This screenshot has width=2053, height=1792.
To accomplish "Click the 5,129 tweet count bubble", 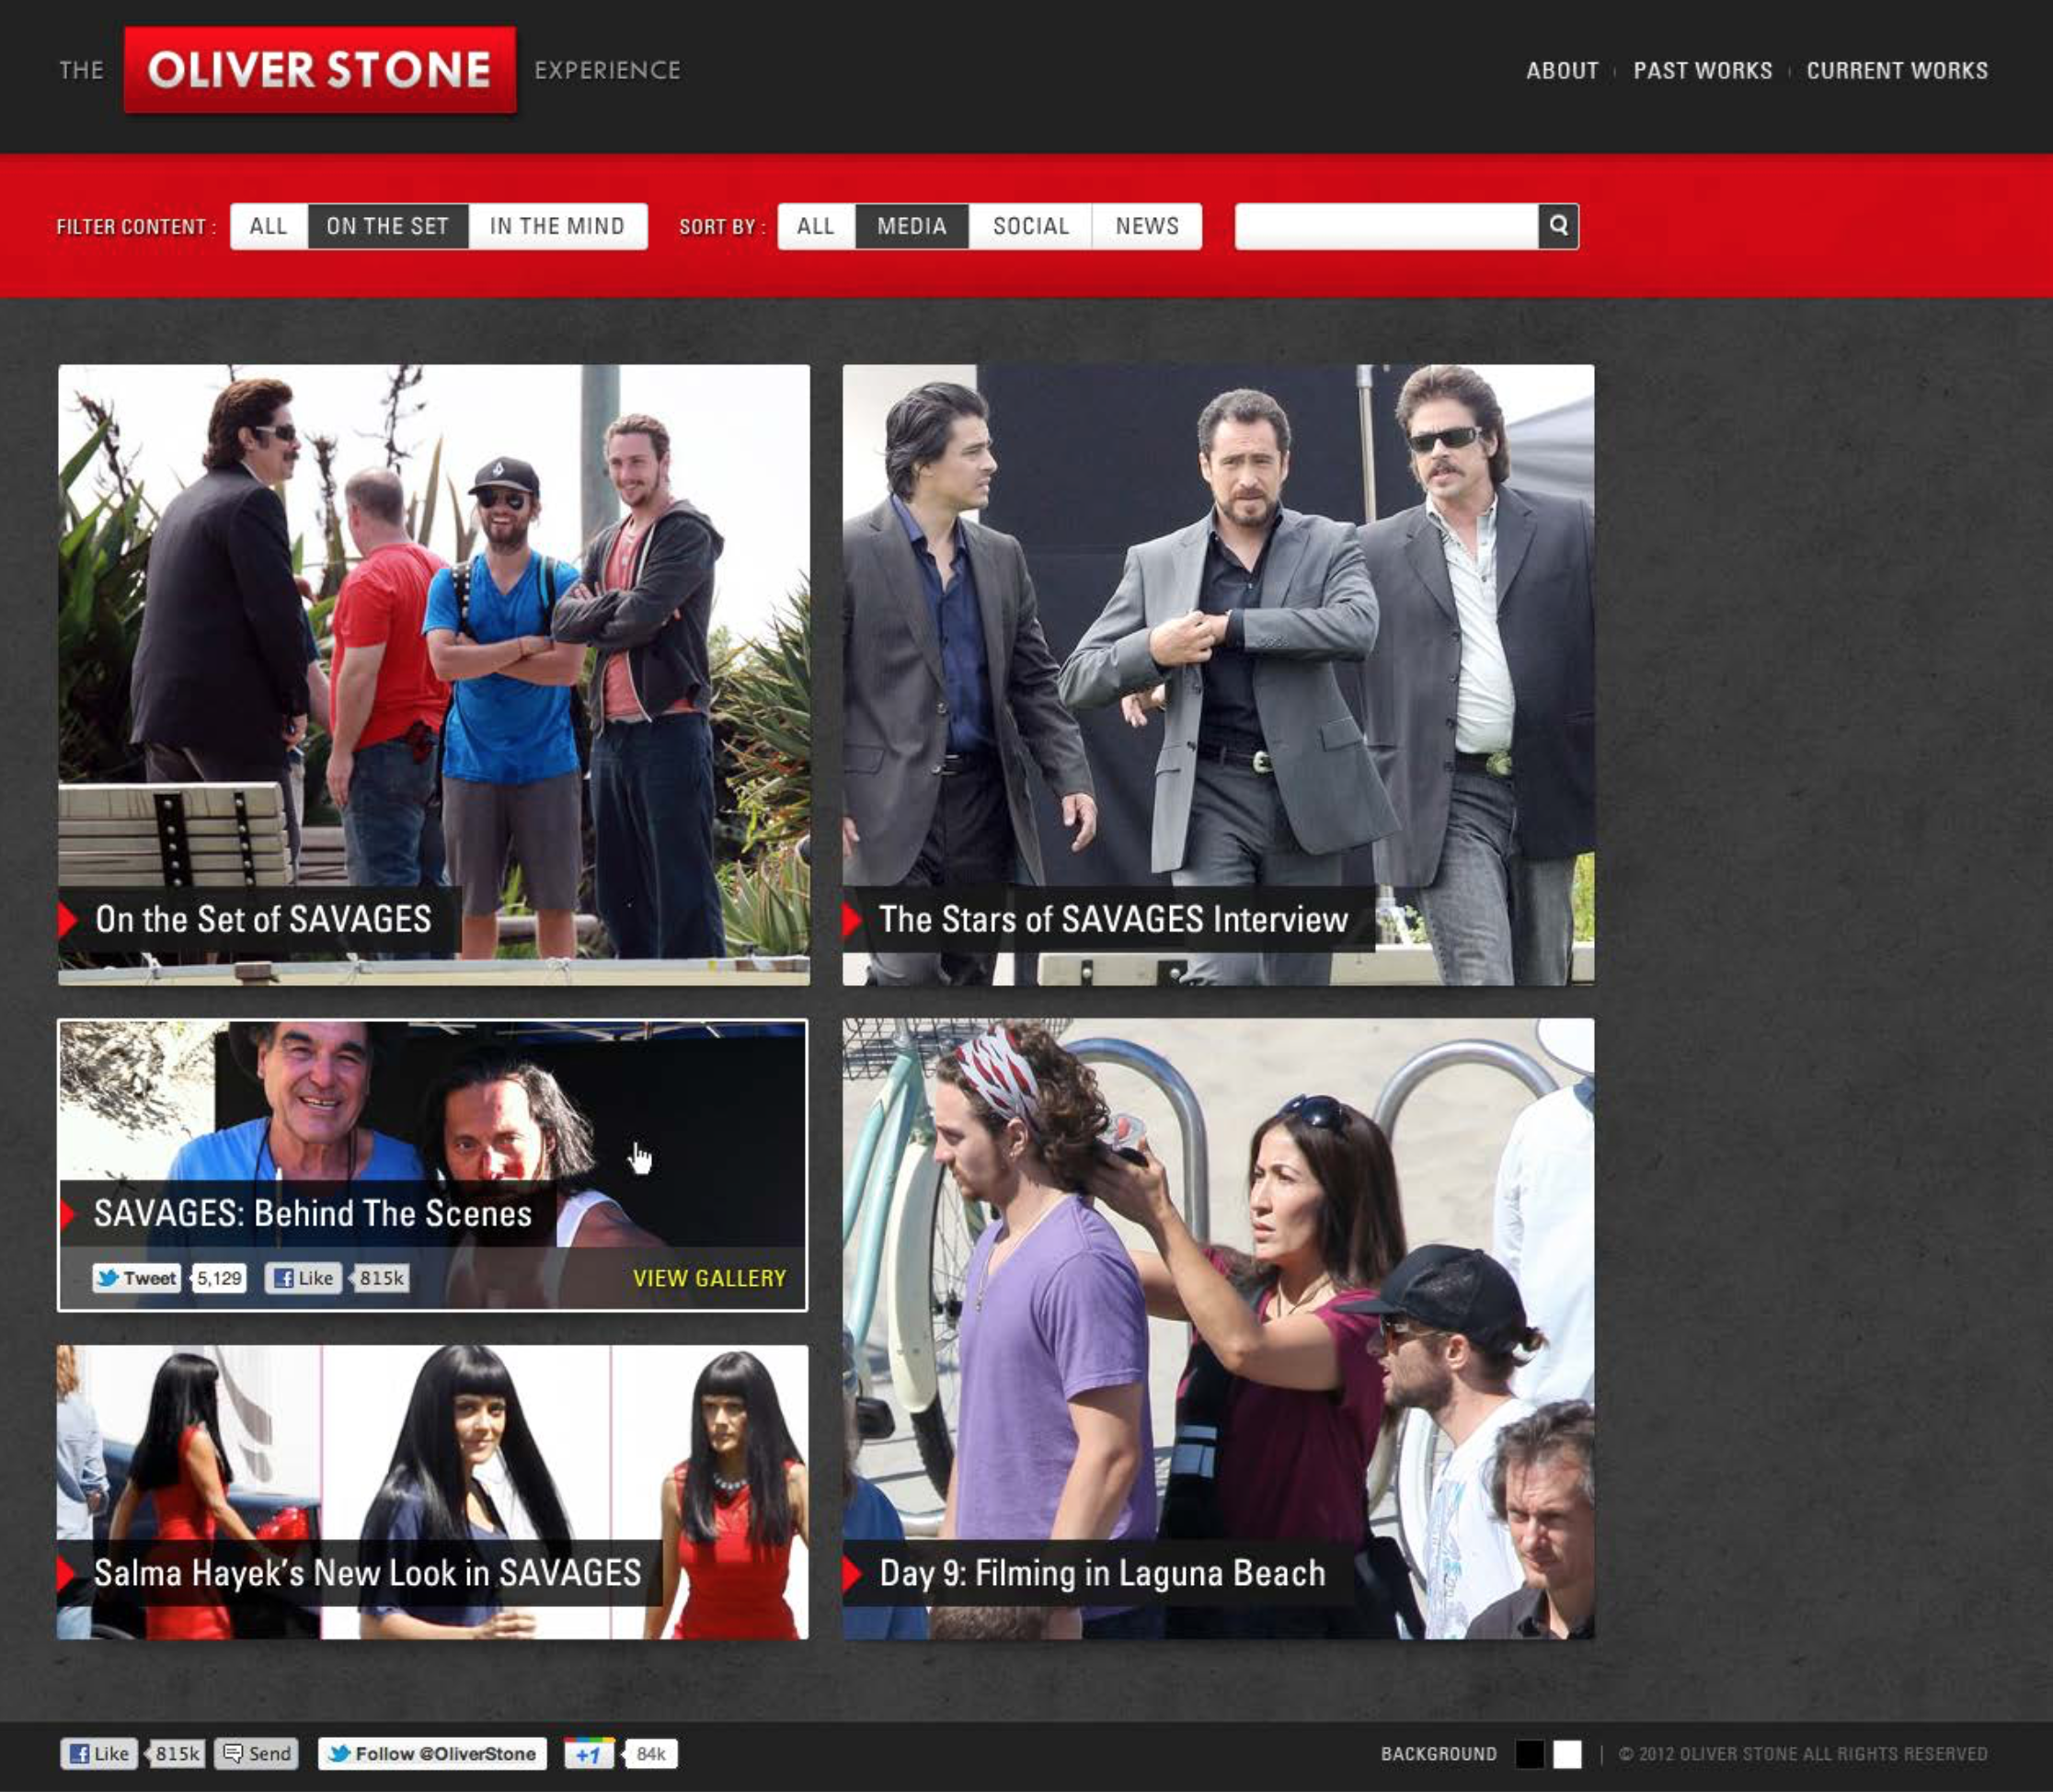I will click(219, 1278).
